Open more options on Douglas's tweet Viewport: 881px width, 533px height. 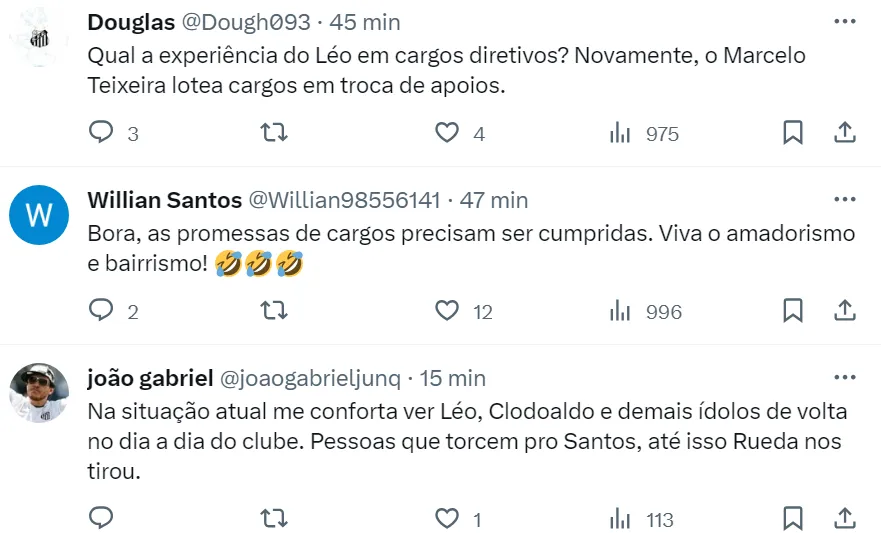pos(844,21)
